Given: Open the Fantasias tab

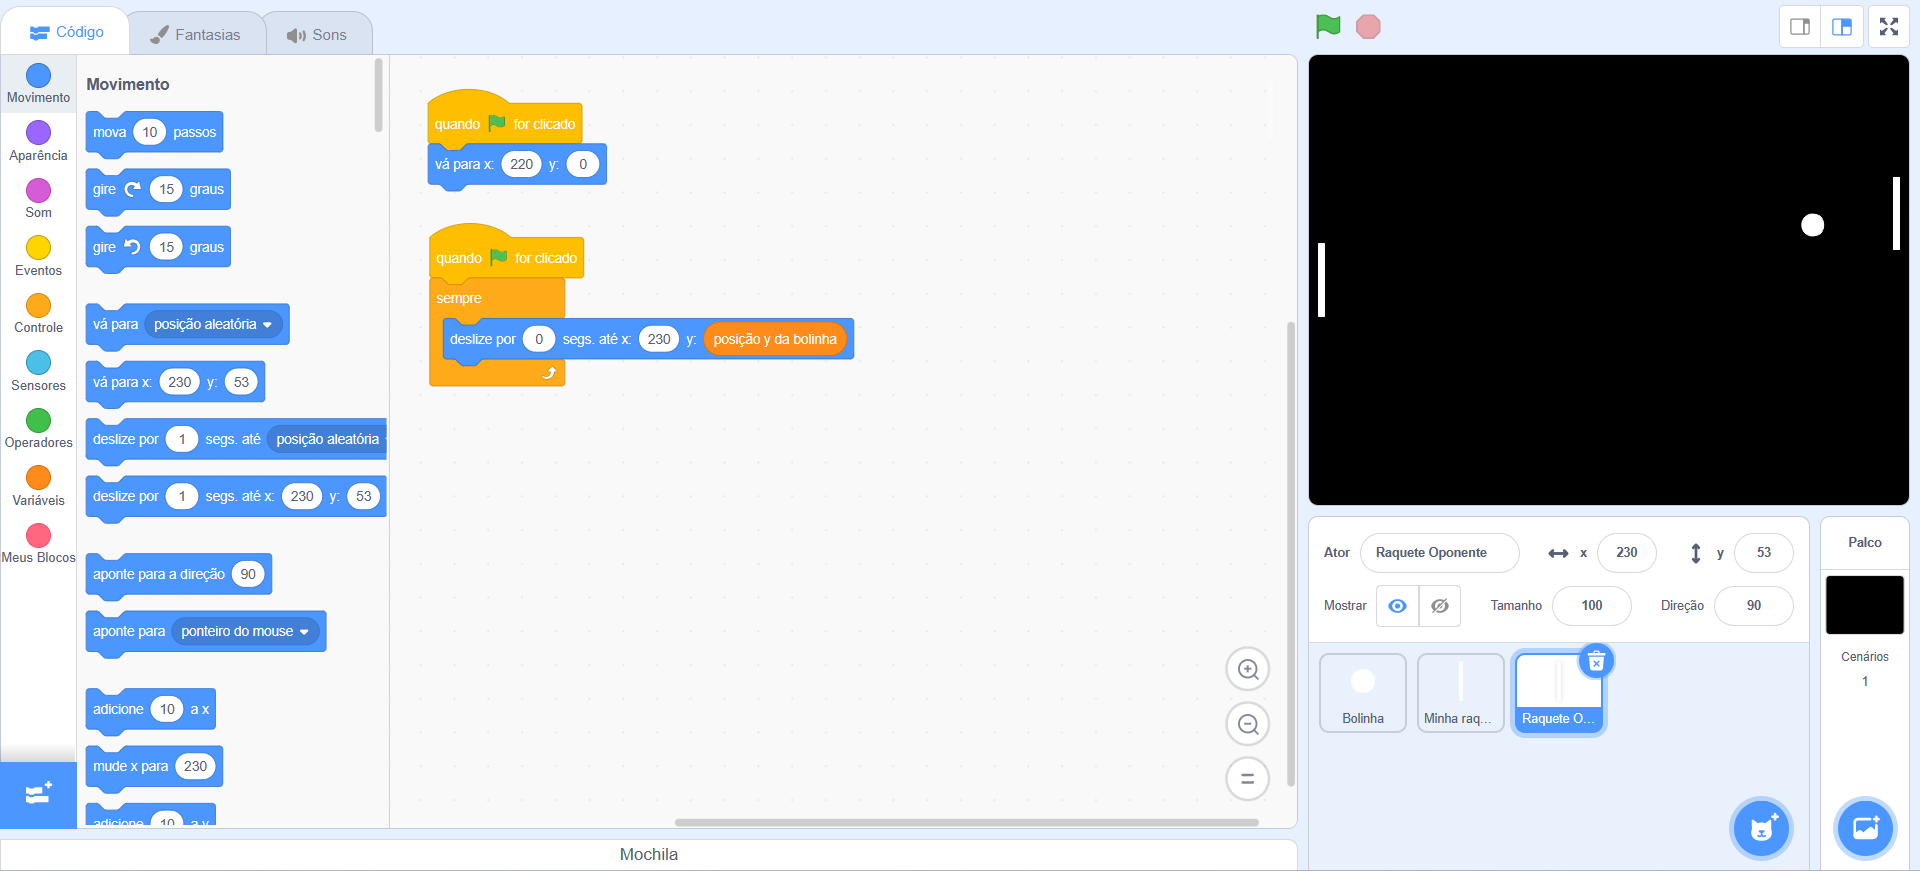Looking at the screenshot, I should [196, 34].
